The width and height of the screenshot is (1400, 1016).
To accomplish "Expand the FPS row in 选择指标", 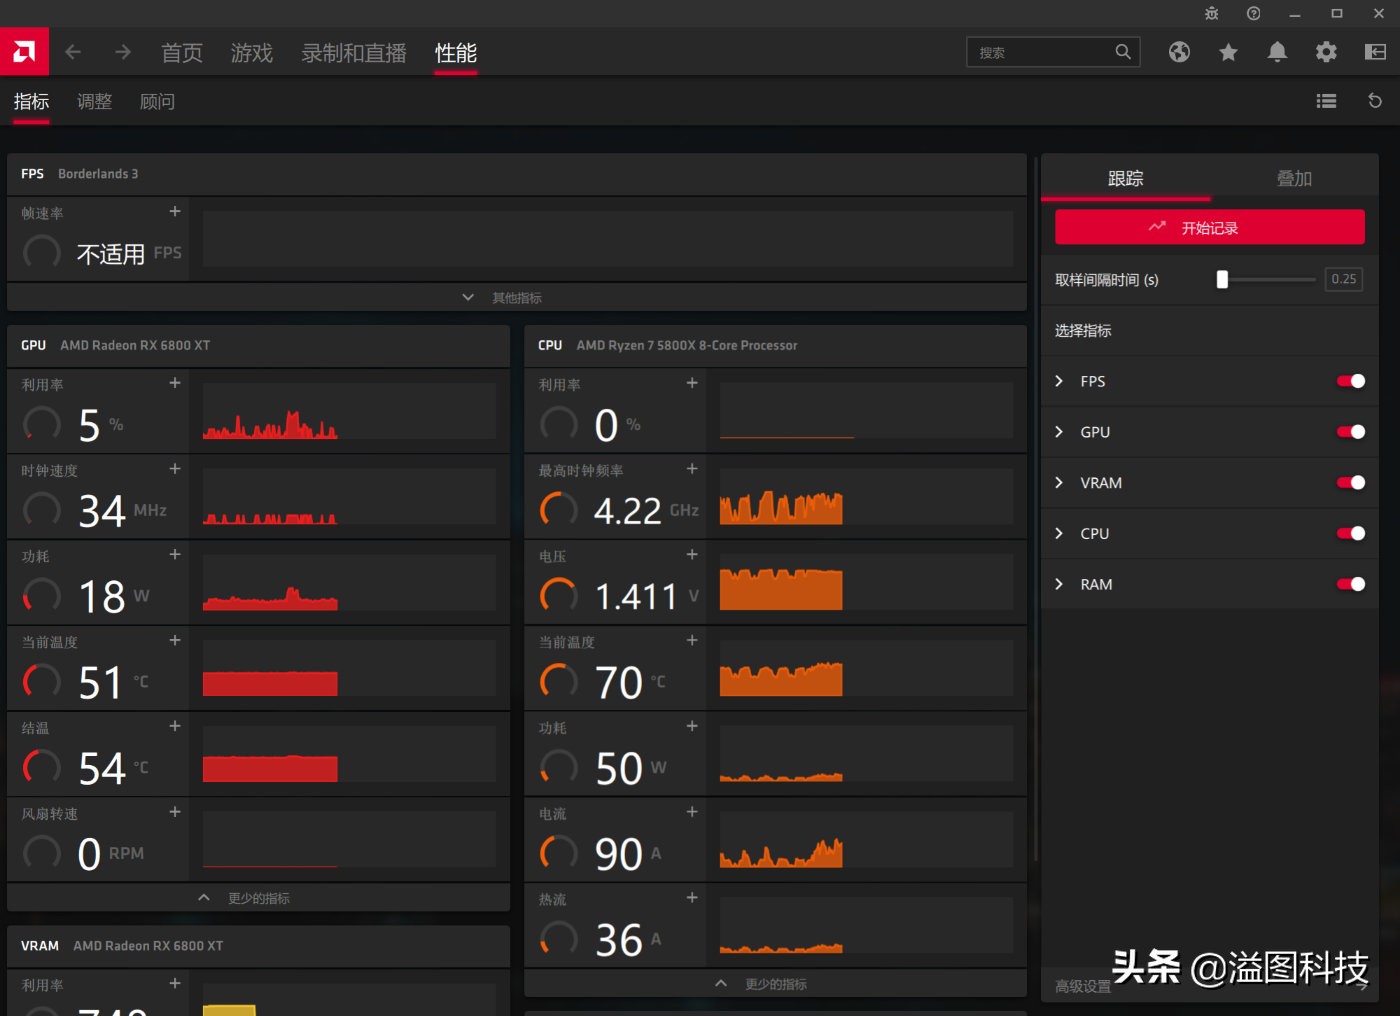I will [1059, 381].
